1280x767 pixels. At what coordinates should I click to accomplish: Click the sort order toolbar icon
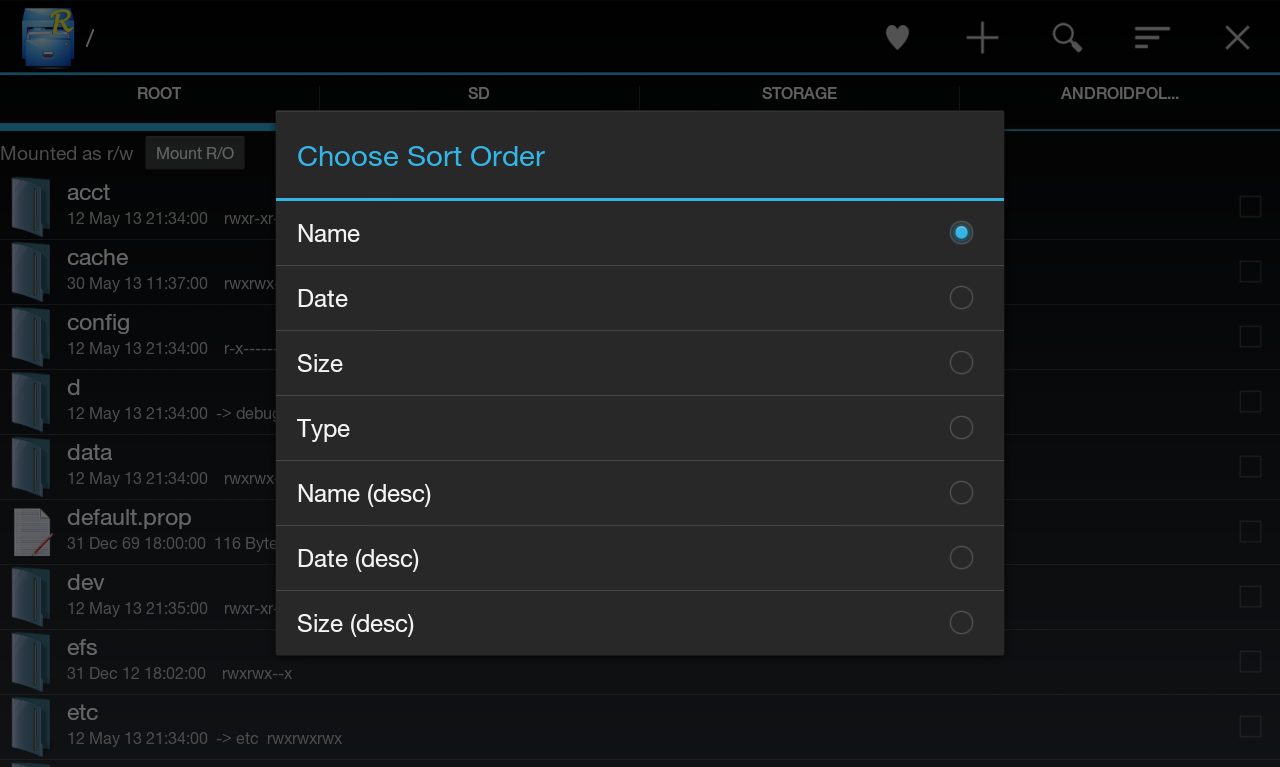click(x=1152, y=38)
